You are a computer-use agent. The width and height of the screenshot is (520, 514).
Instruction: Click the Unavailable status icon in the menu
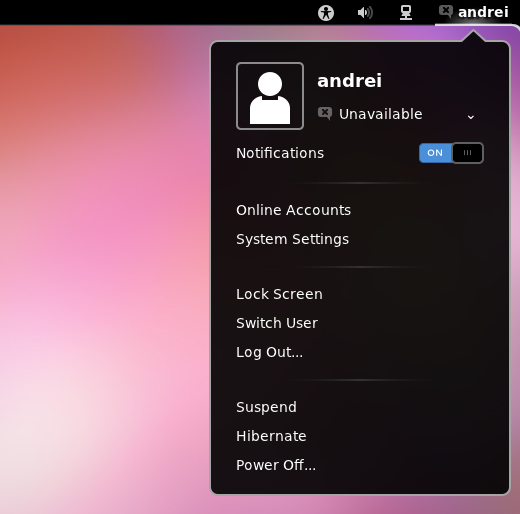(x=325, y=114)
